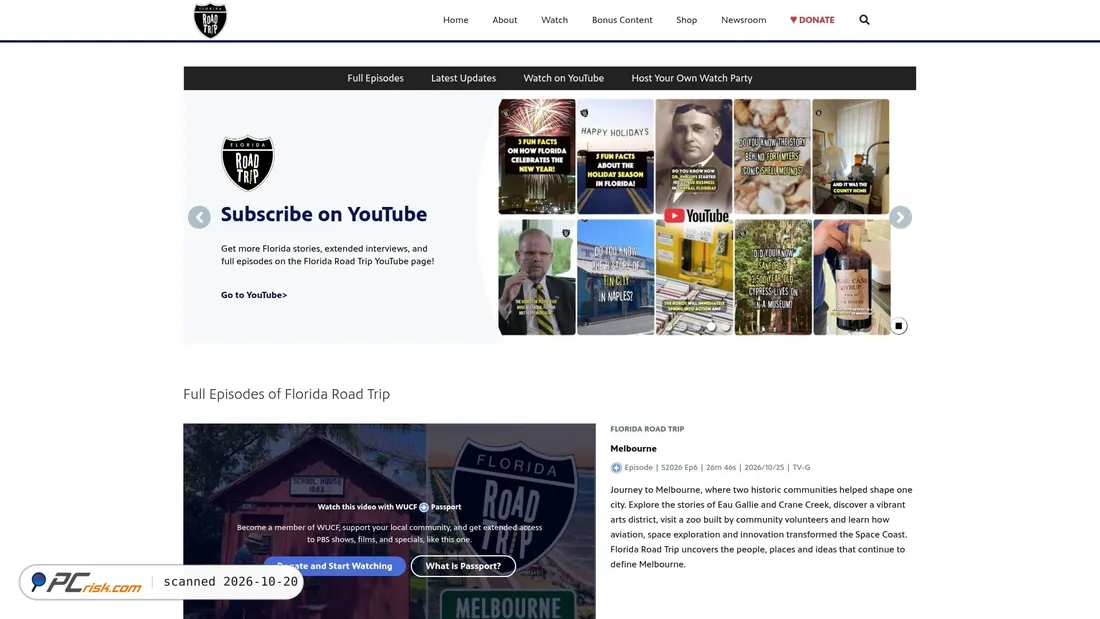Visit the Shop page
The width and height of the screenshot is (1100, 619).
coord(686,20)
